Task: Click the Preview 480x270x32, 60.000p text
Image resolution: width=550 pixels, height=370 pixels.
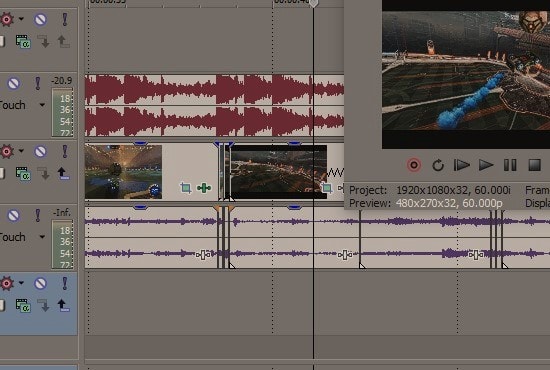Action: pos(425,203)
